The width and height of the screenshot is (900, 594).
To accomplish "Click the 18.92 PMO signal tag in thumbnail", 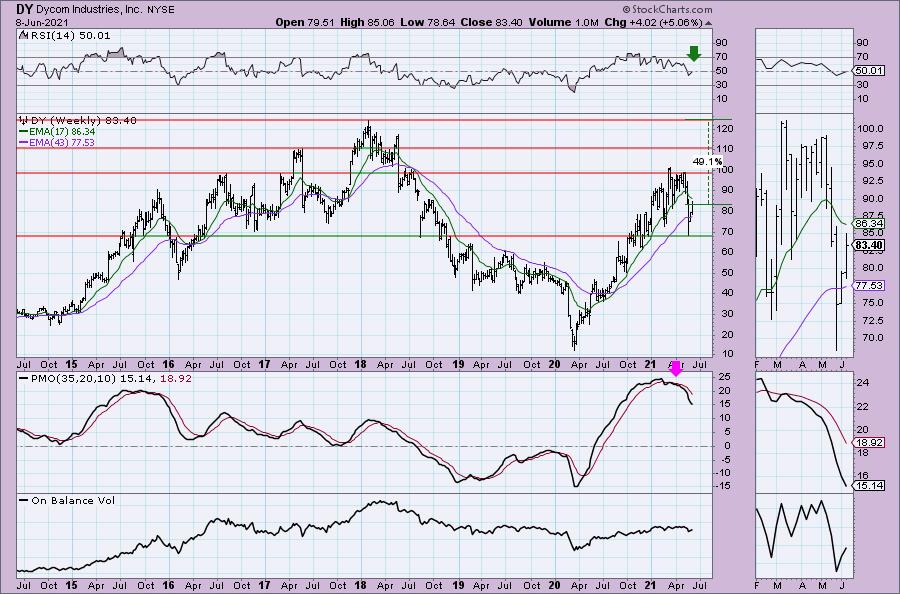I will (x=869, y=442).
